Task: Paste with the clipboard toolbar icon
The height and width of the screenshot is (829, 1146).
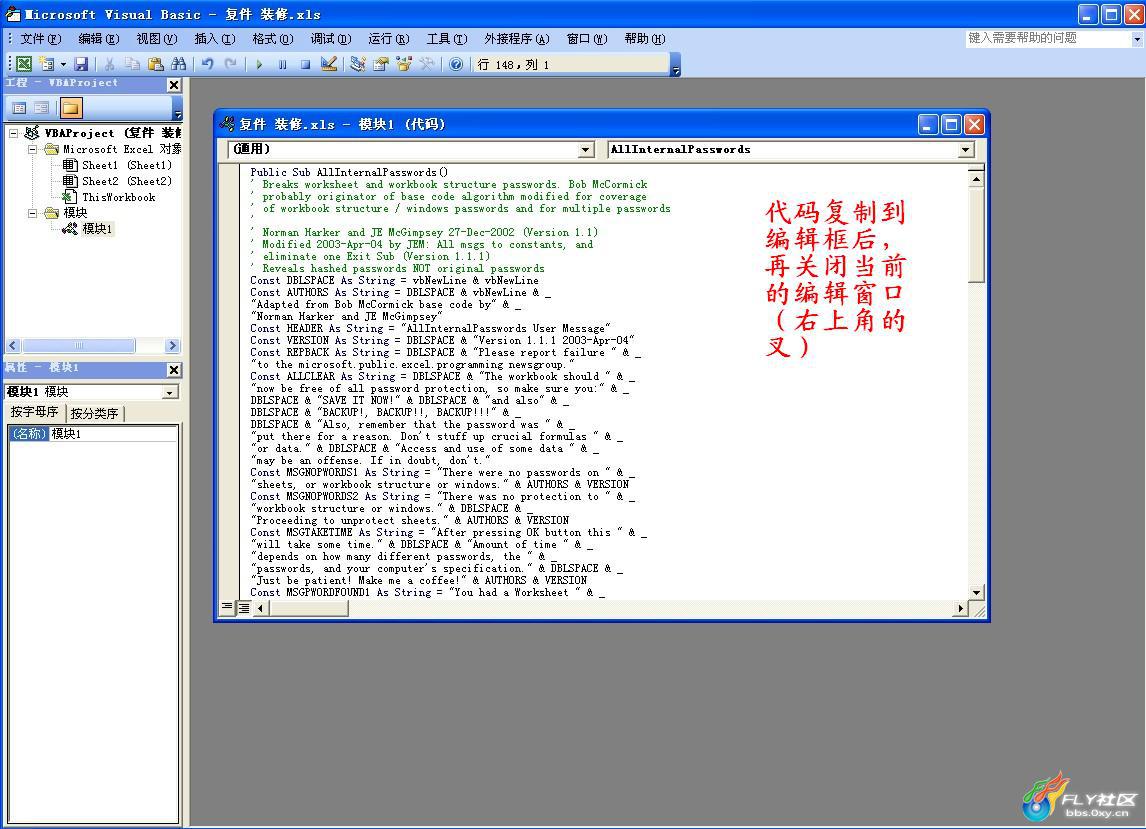Action: [155, 64]
